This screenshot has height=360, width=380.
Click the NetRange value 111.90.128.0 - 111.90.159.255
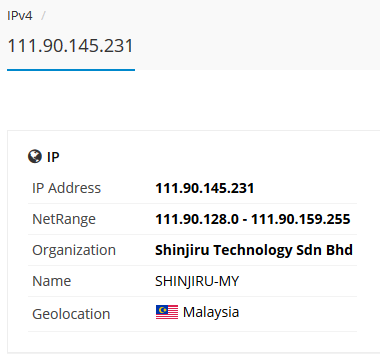(x=253, y=219)
